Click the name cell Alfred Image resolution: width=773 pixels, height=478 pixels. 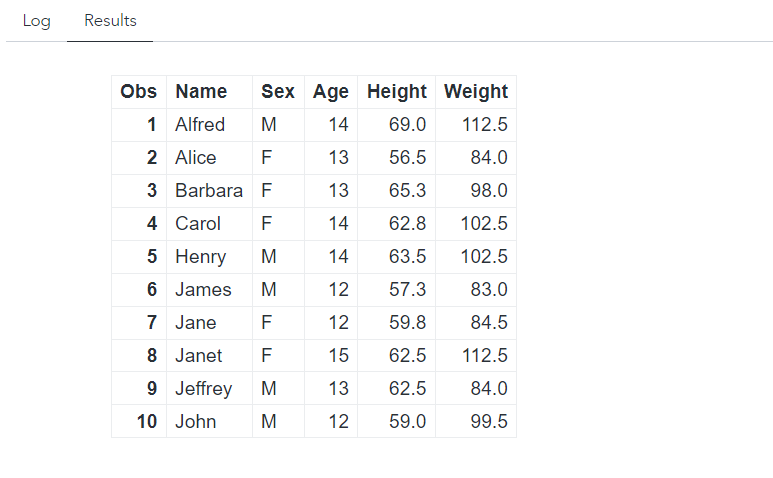point(200,125)
